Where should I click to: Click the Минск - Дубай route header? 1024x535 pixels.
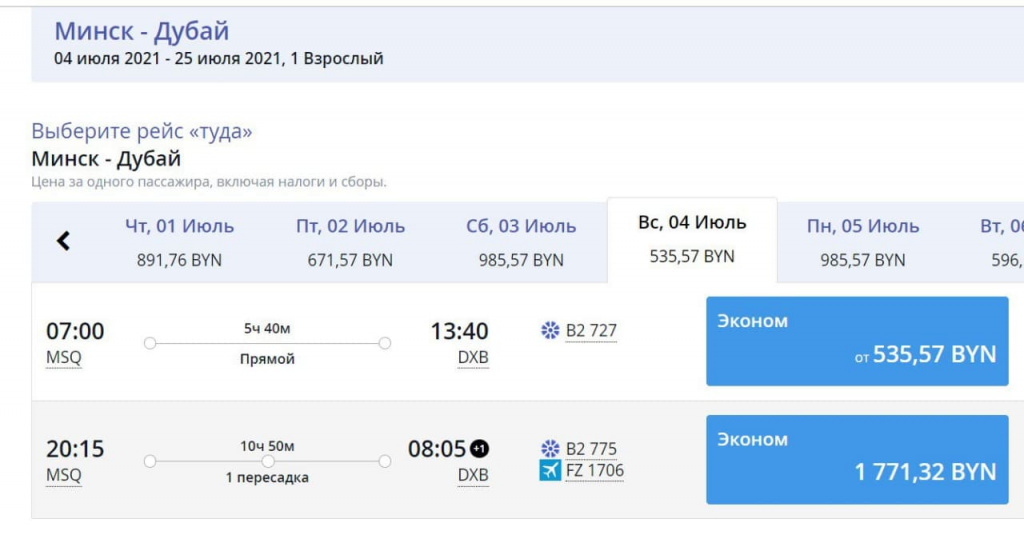(141, 31)
